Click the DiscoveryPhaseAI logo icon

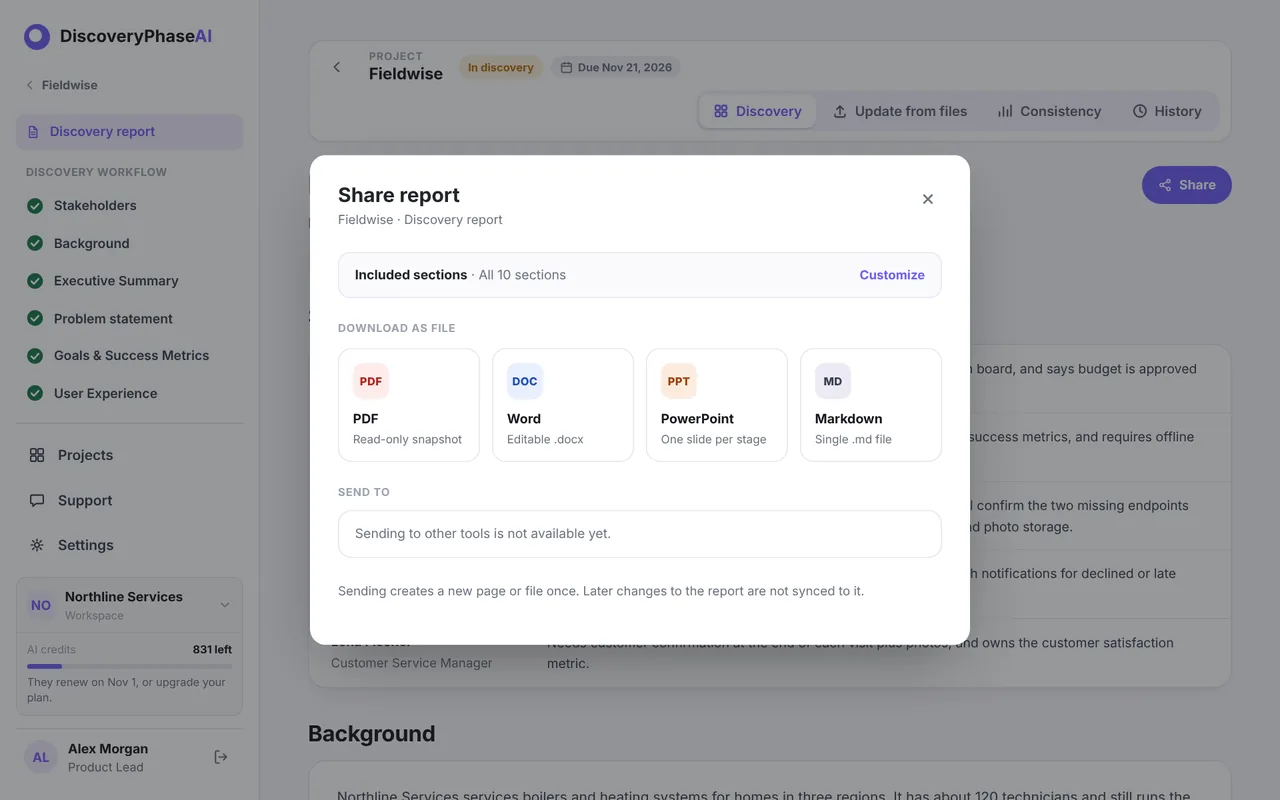pyautogui.click(x=37, y=37)
